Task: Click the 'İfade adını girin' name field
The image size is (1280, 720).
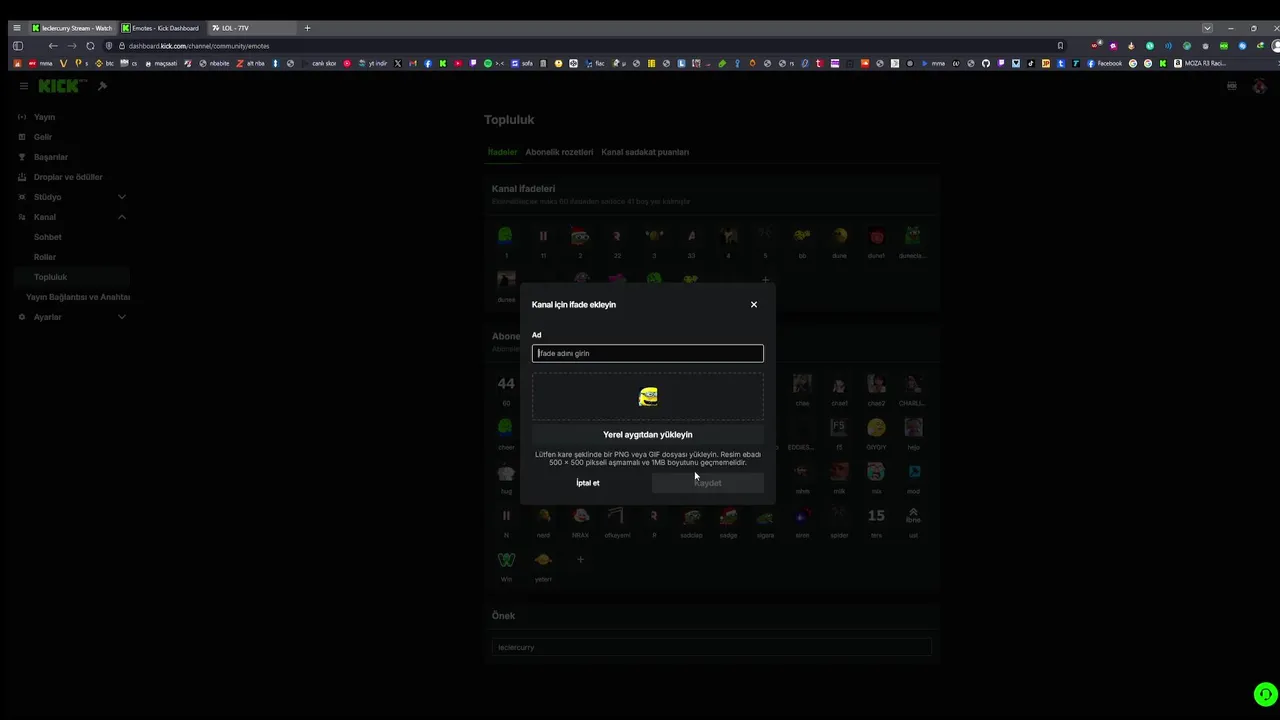Action: tap(648, 353)
